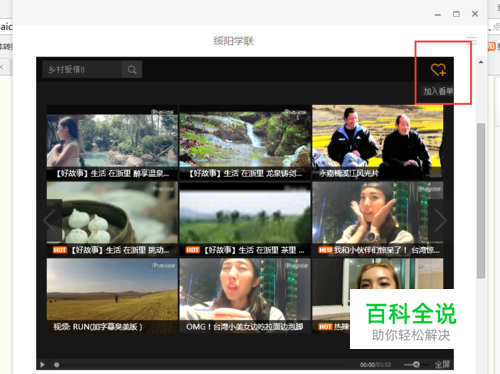This screenshot has height=374, width=500.
Task: Minimize the window
Action: tap(438, 15)
